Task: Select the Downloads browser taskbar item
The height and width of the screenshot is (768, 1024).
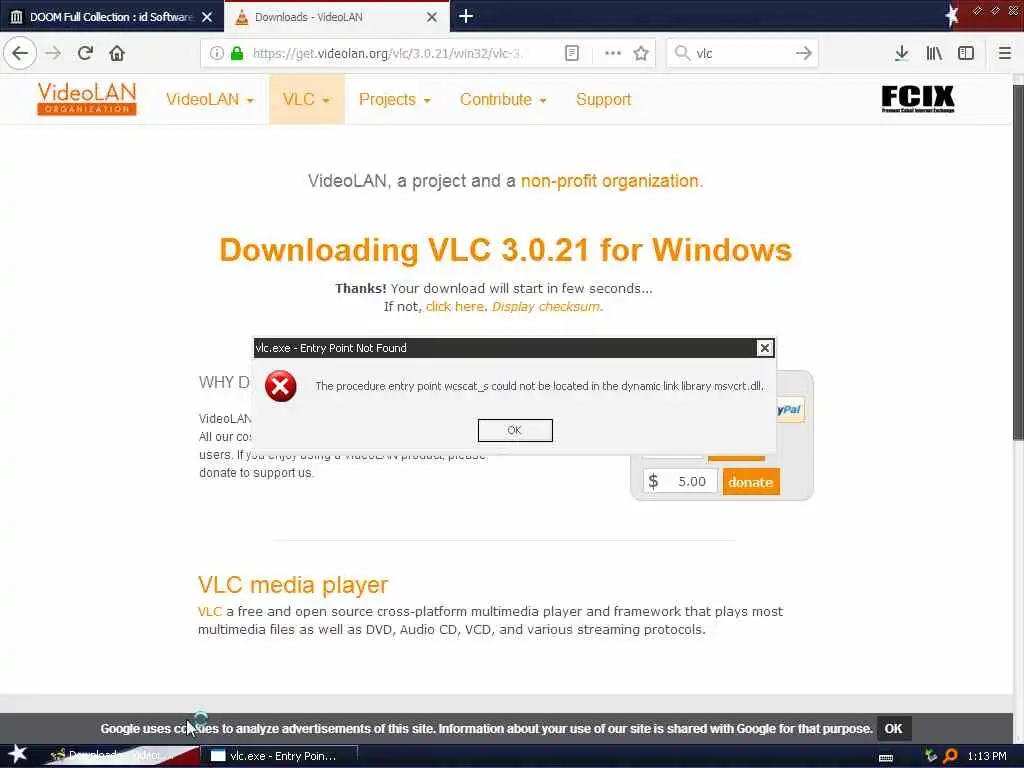Action: (x=123, y=756)
